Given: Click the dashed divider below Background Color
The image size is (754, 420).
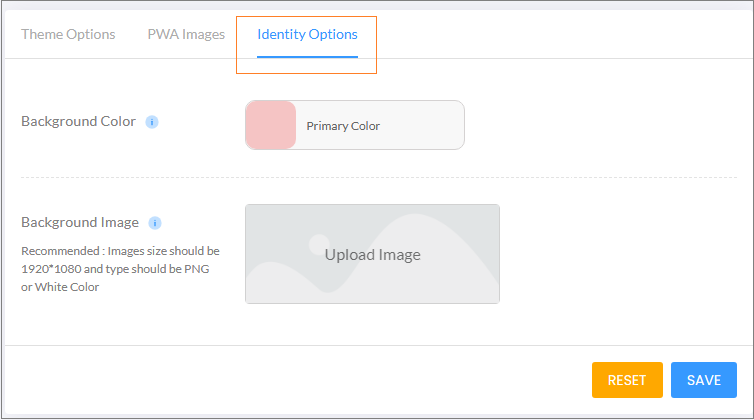Looking at the screenshot, I should pos(379,178).
